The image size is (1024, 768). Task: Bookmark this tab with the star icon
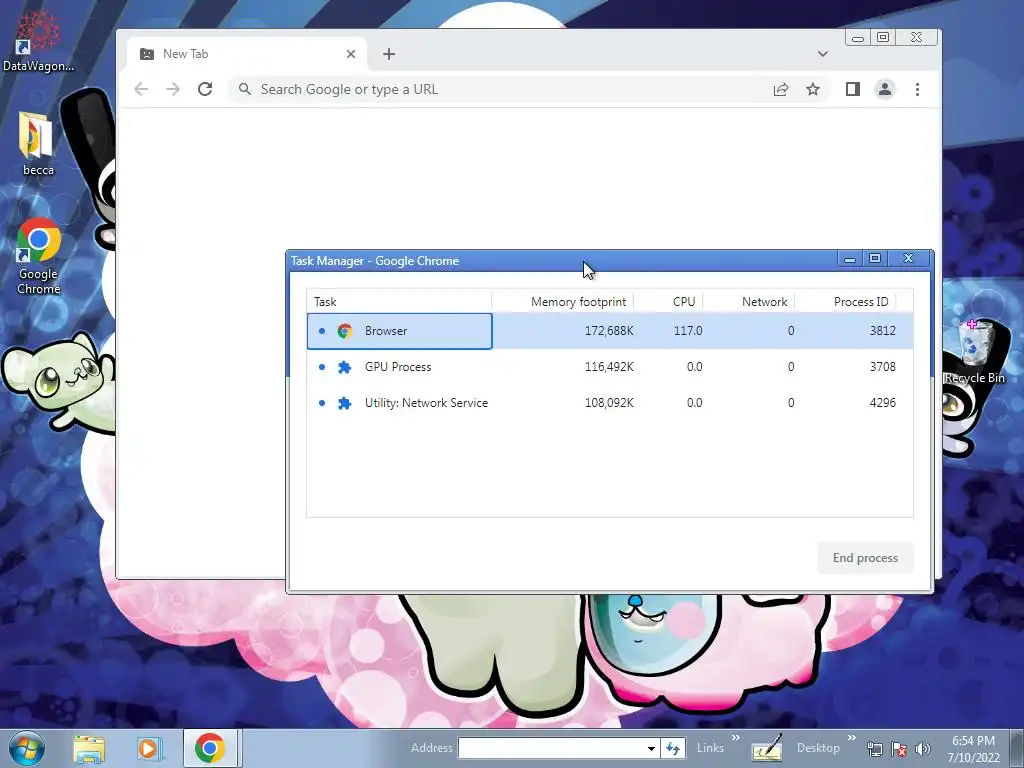[812, 89]
